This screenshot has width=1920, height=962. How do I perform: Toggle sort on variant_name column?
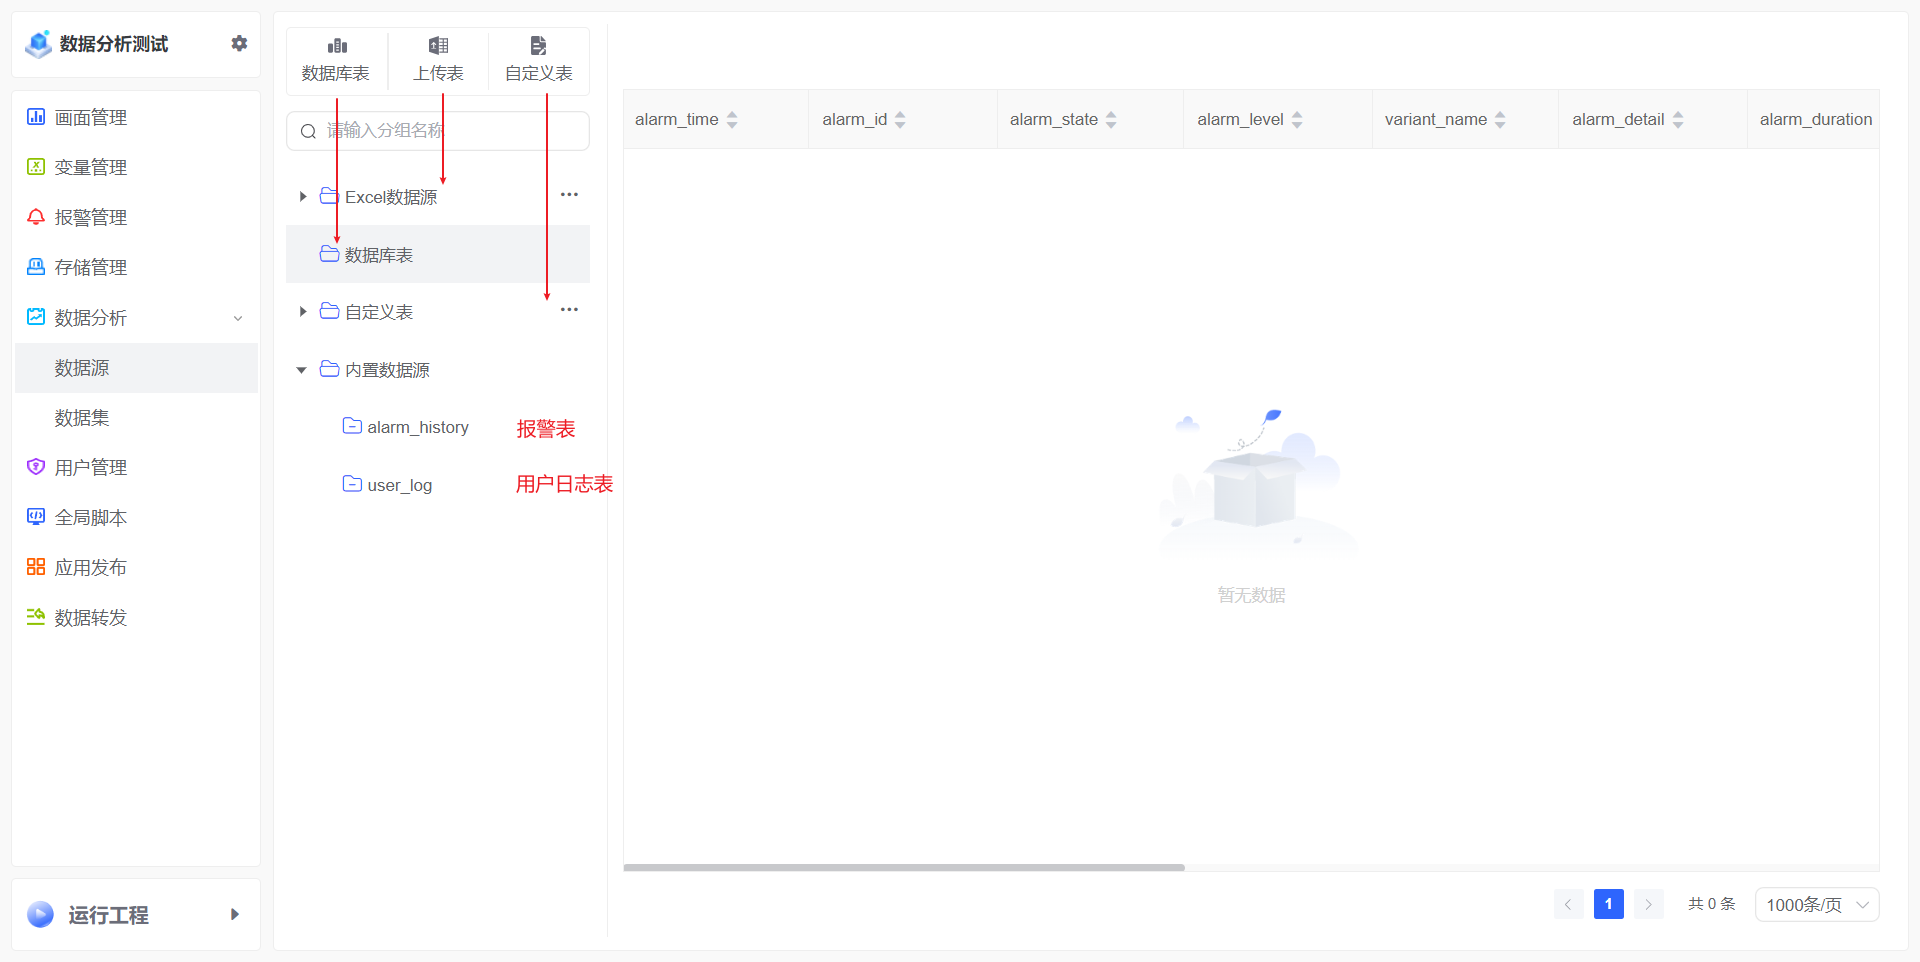tap(1500, 120)
